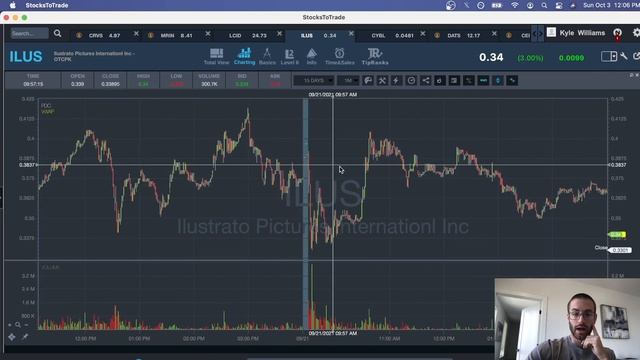
Task: Select the CYBL ticker tab
Action: coord(392,36)
